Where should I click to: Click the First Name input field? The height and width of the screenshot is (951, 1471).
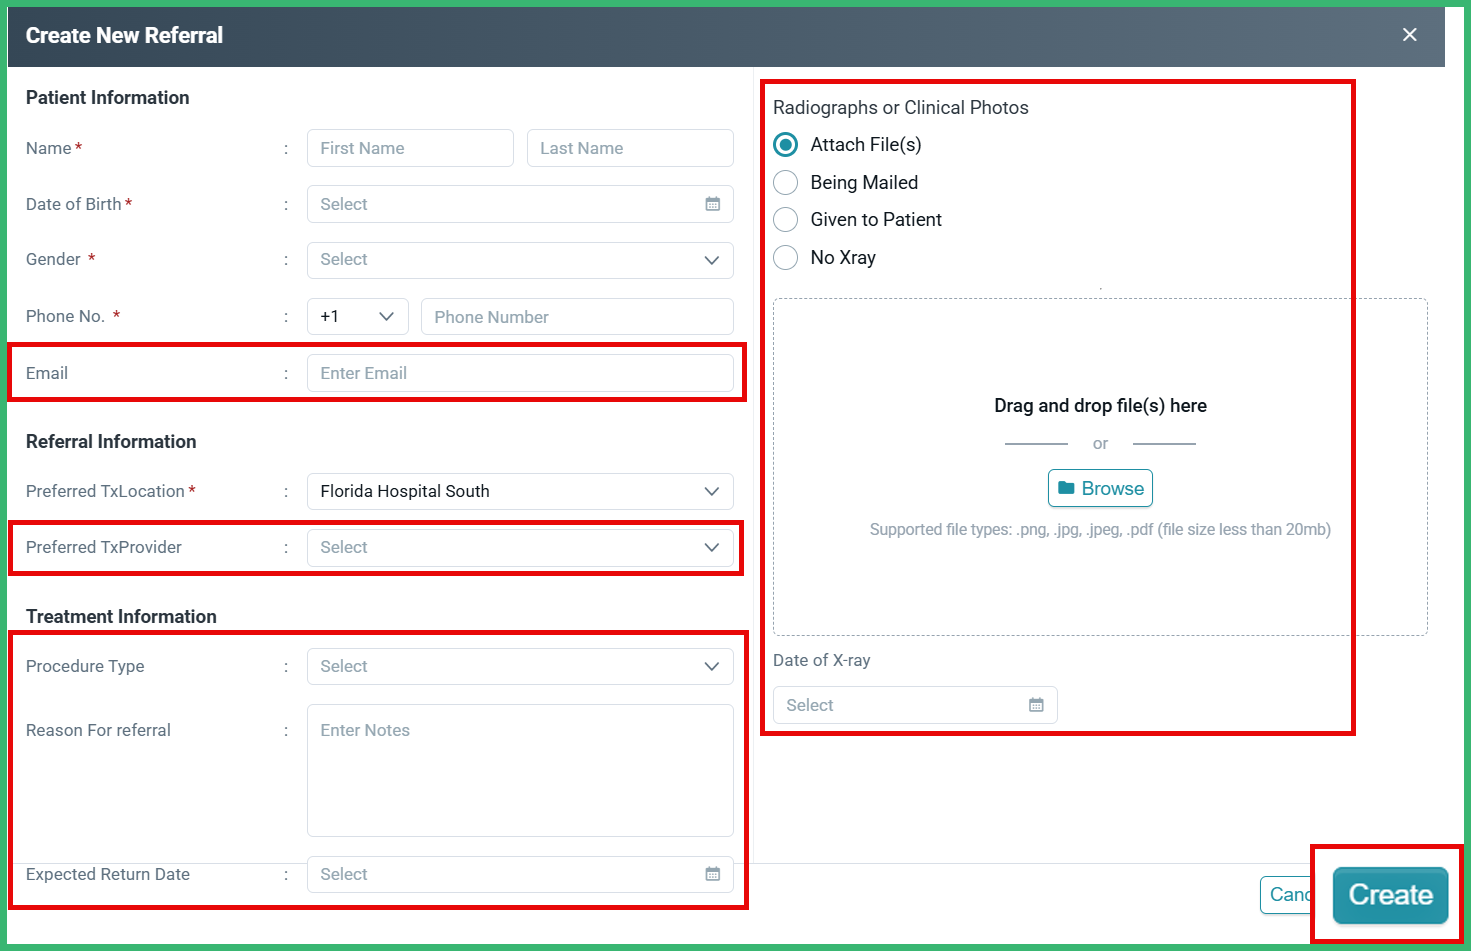[x=410, y=147]
